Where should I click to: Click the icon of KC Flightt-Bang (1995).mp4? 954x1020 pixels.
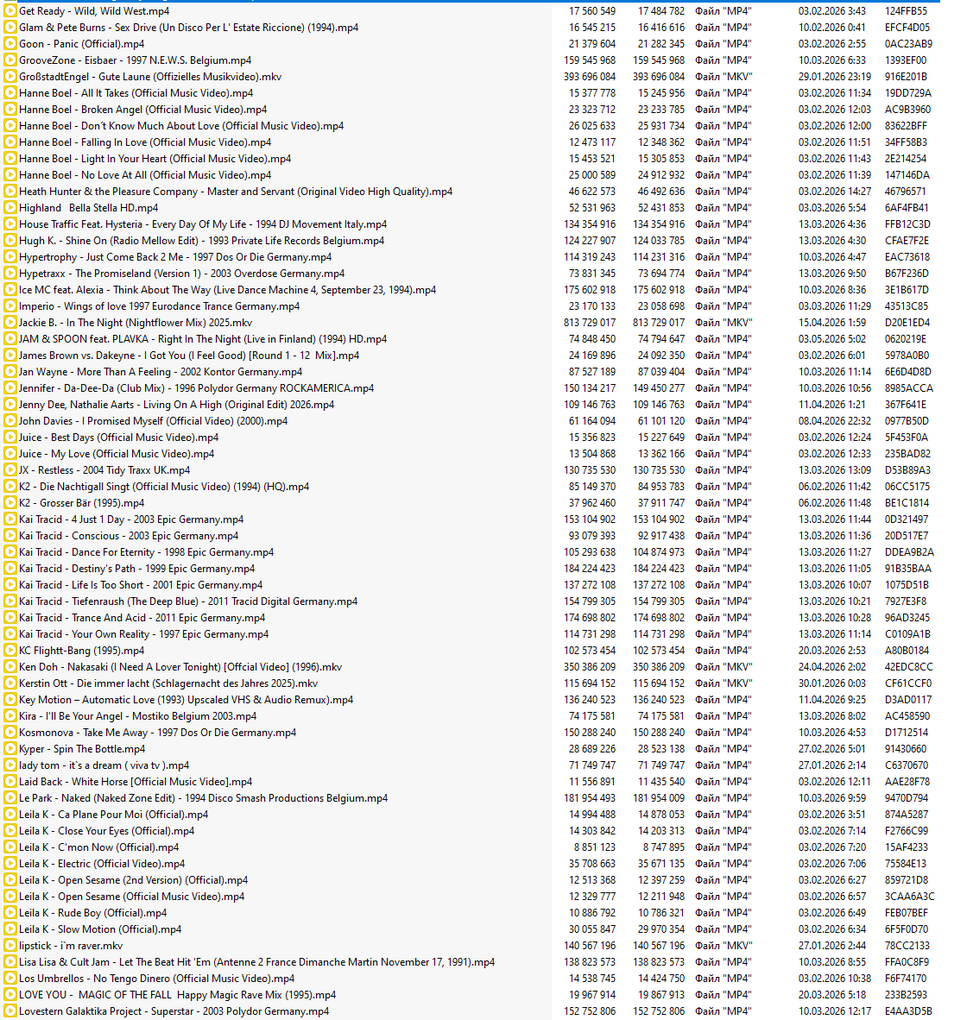tap(10, 651)
